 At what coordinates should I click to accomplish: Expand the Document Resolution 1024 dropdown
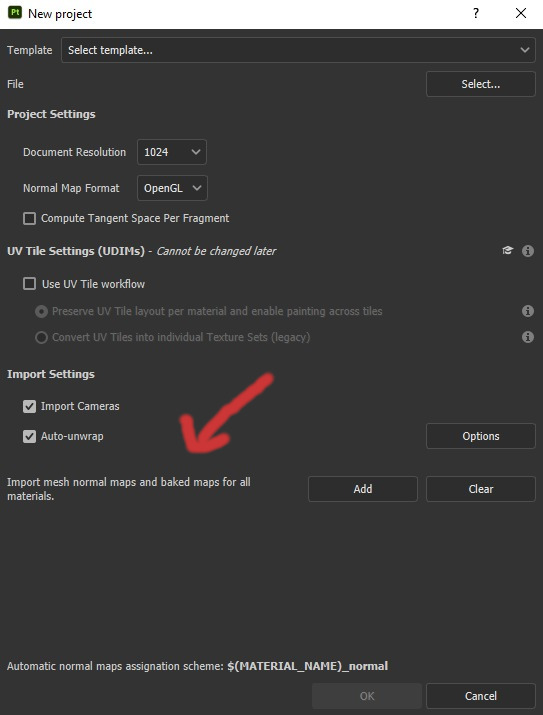pos(172,152)
